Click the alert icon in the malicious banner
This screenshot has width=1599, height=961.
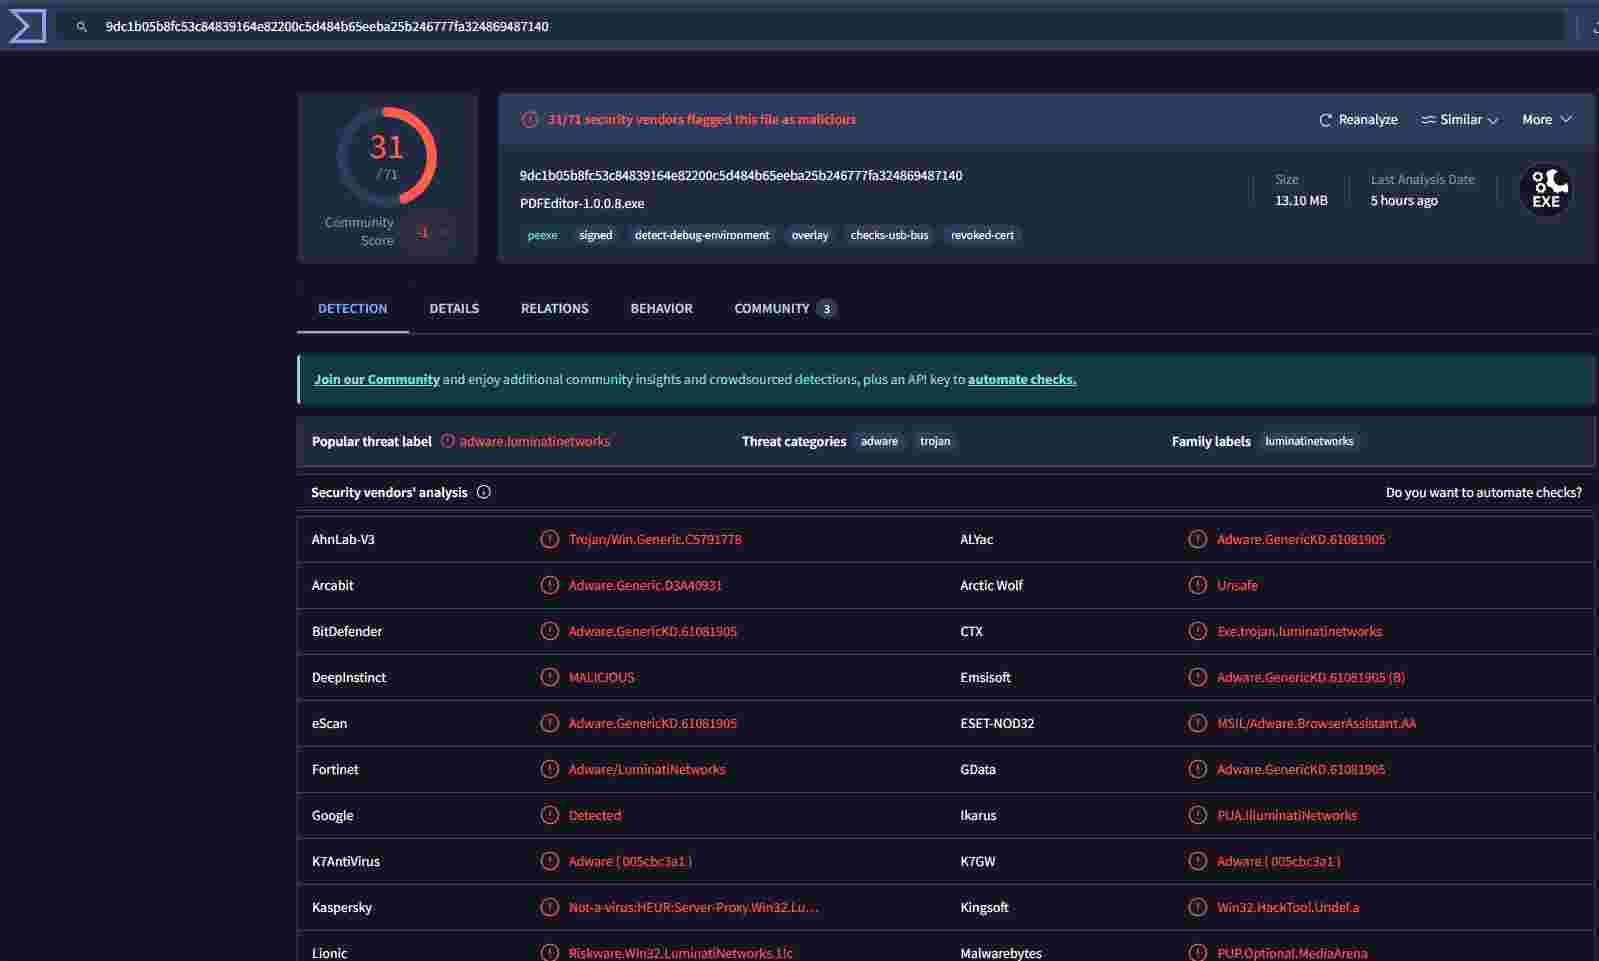point(530,120)
